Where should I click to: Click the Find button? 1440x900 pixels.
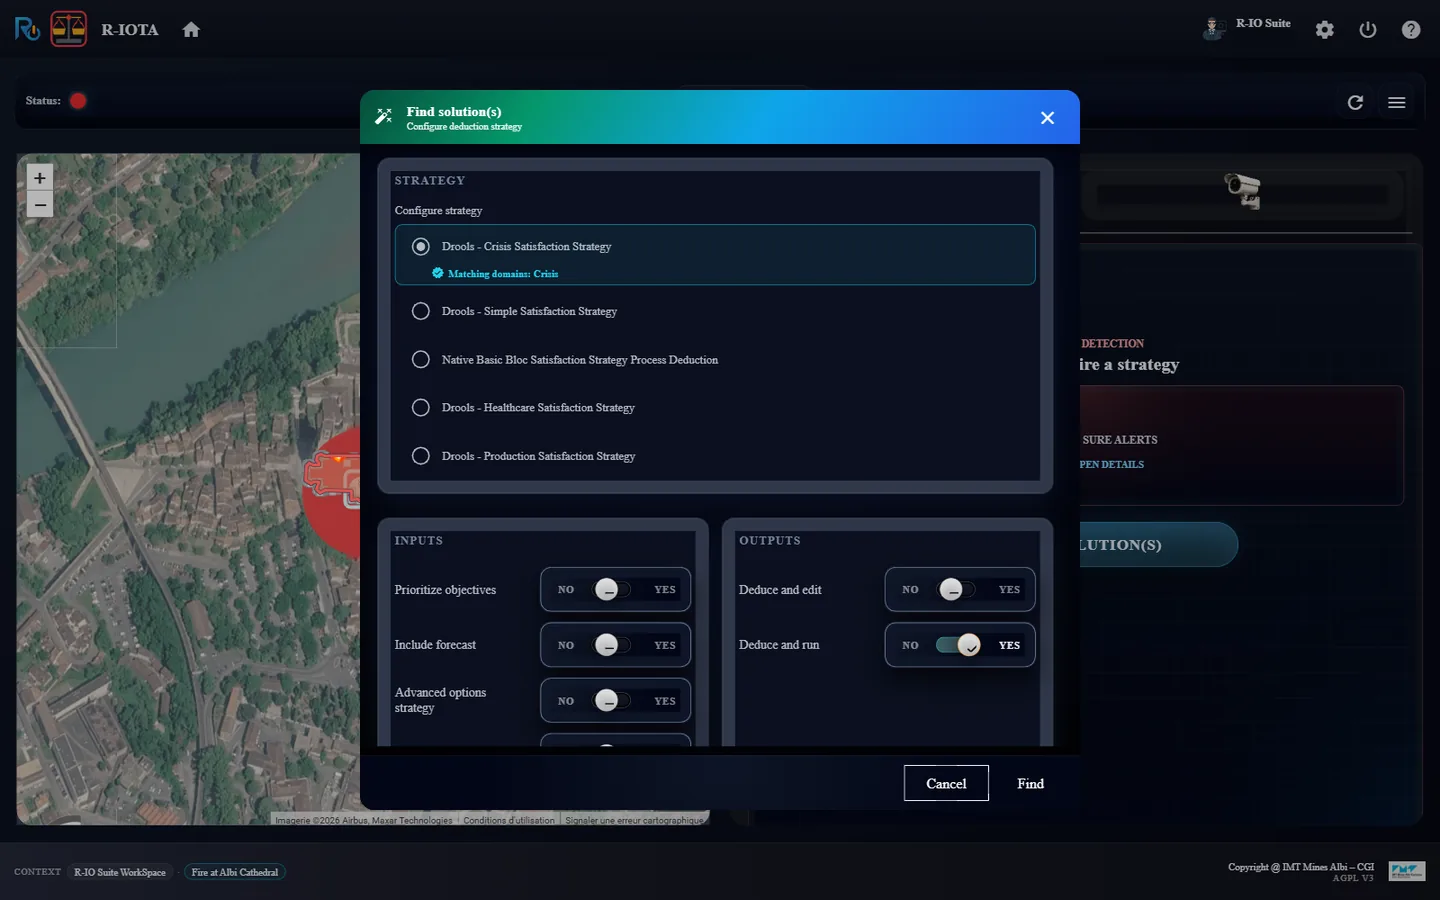pos(1030,783)
